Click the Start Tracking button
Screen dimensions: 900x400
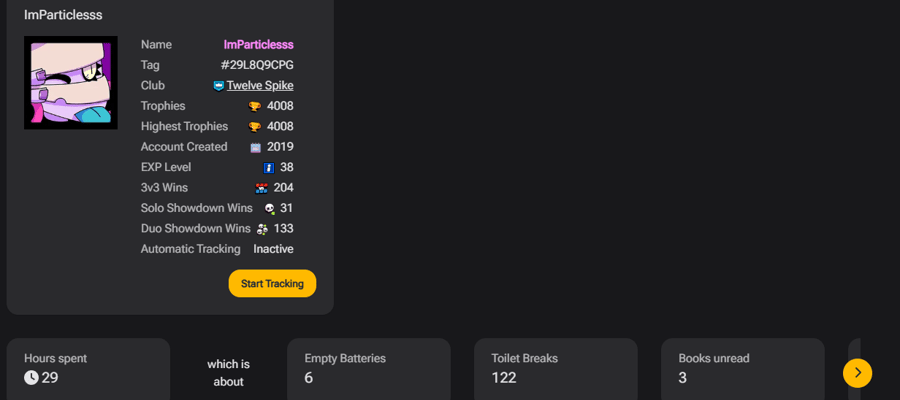pyautogui.click(x=272, y=284)
